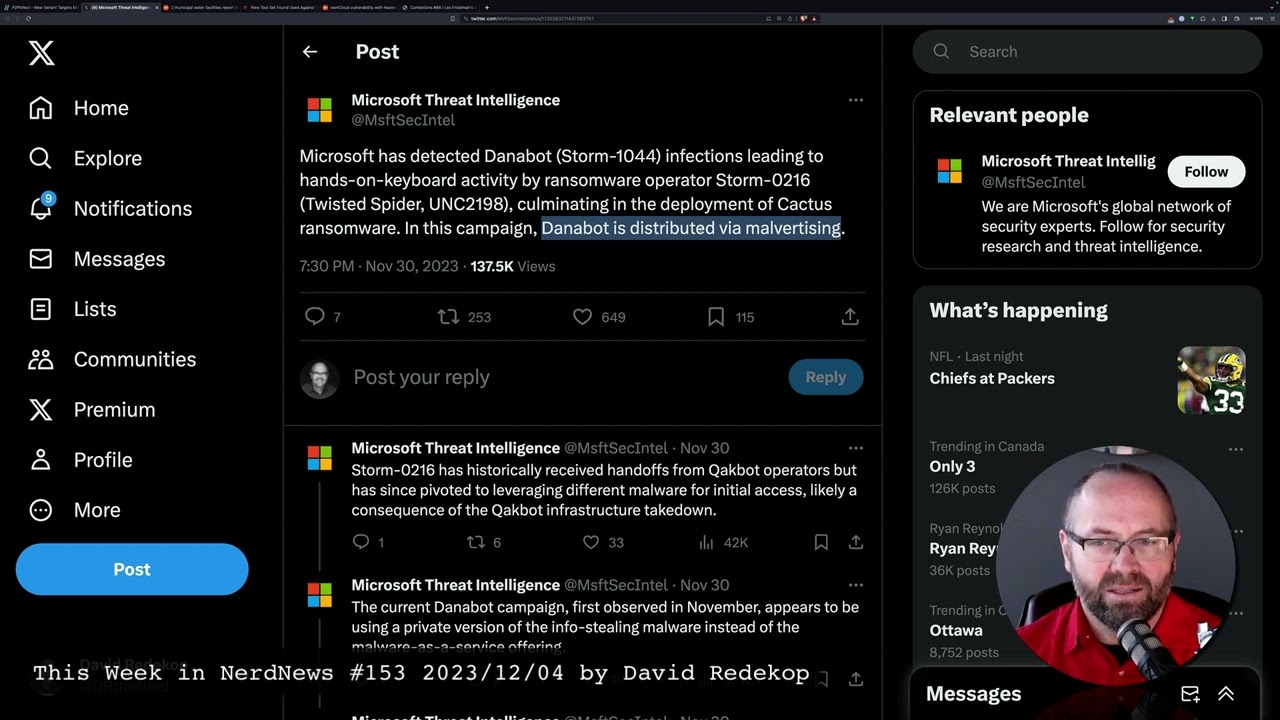
Task: Open options on the Storm-0216 Qakbot reply
Action: coord(855,448)
